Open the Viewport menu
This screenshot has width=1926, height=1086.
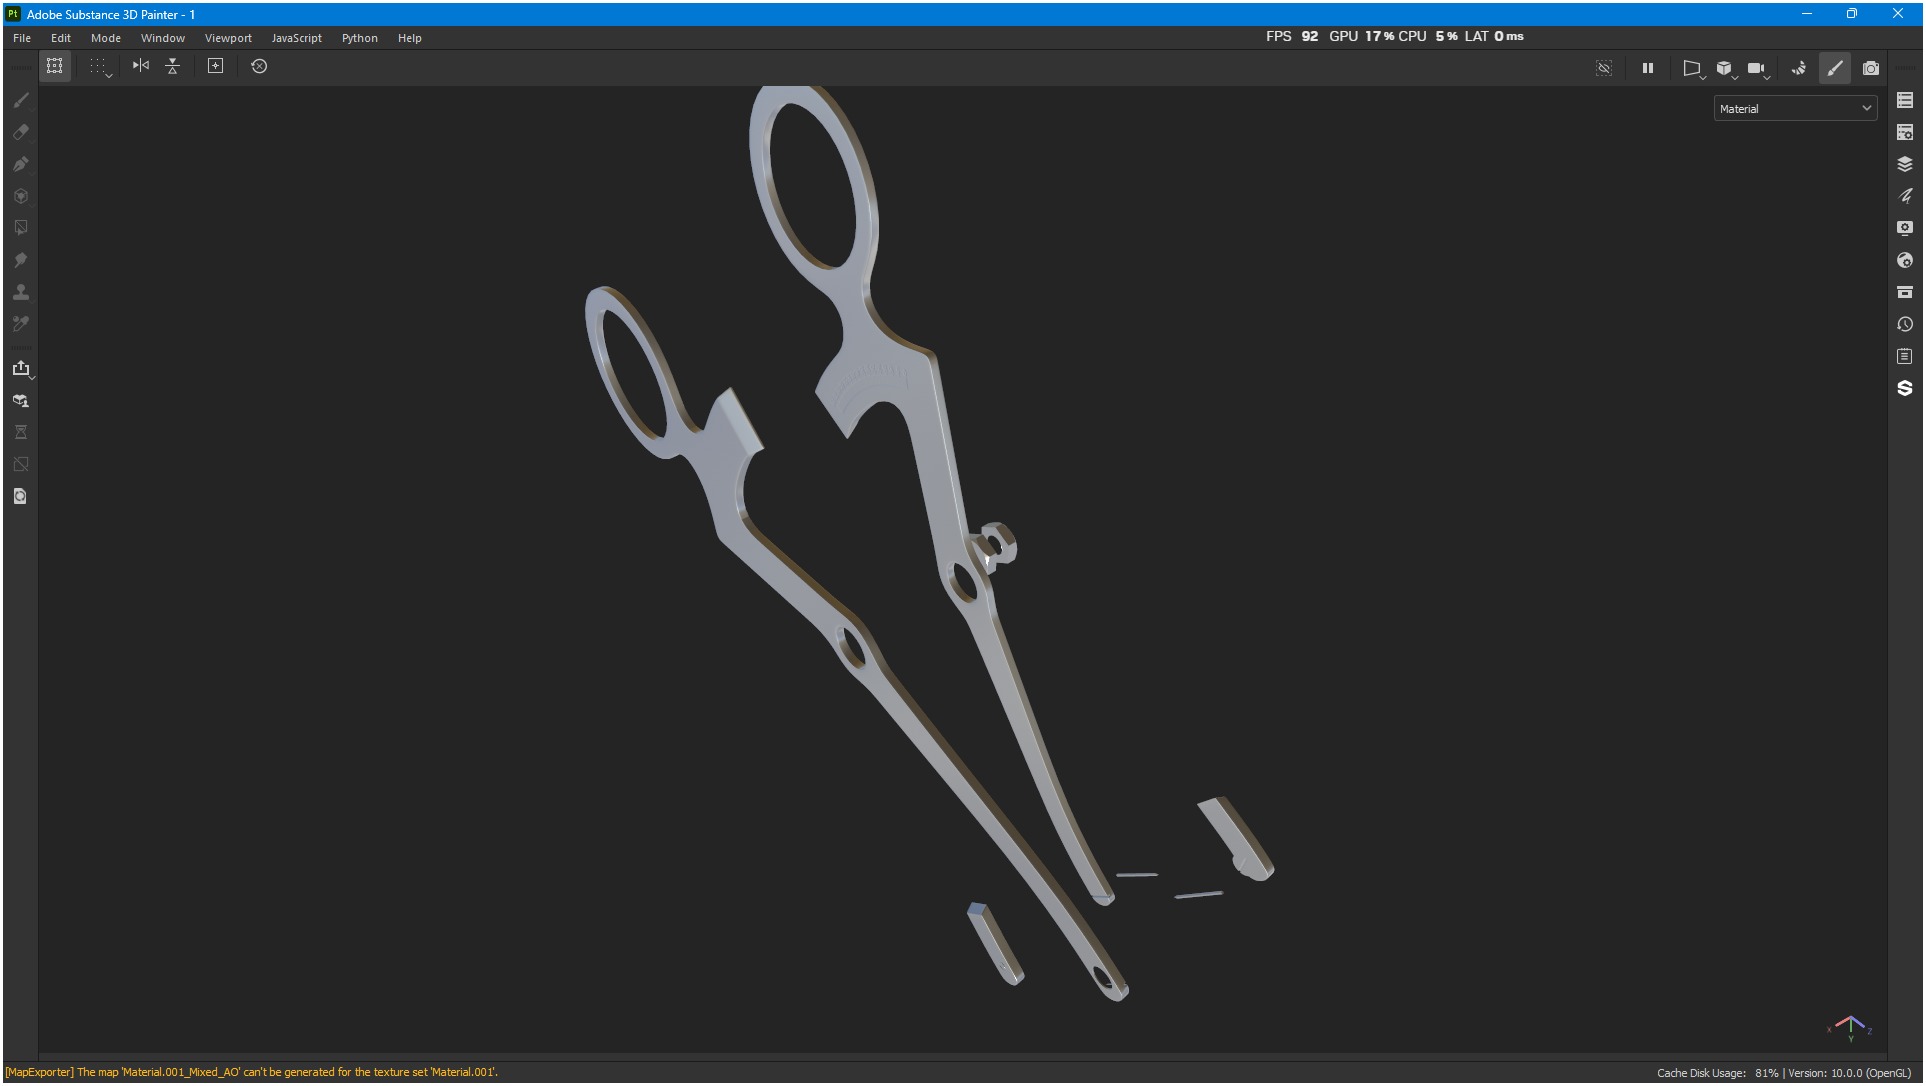pos(228,38)
